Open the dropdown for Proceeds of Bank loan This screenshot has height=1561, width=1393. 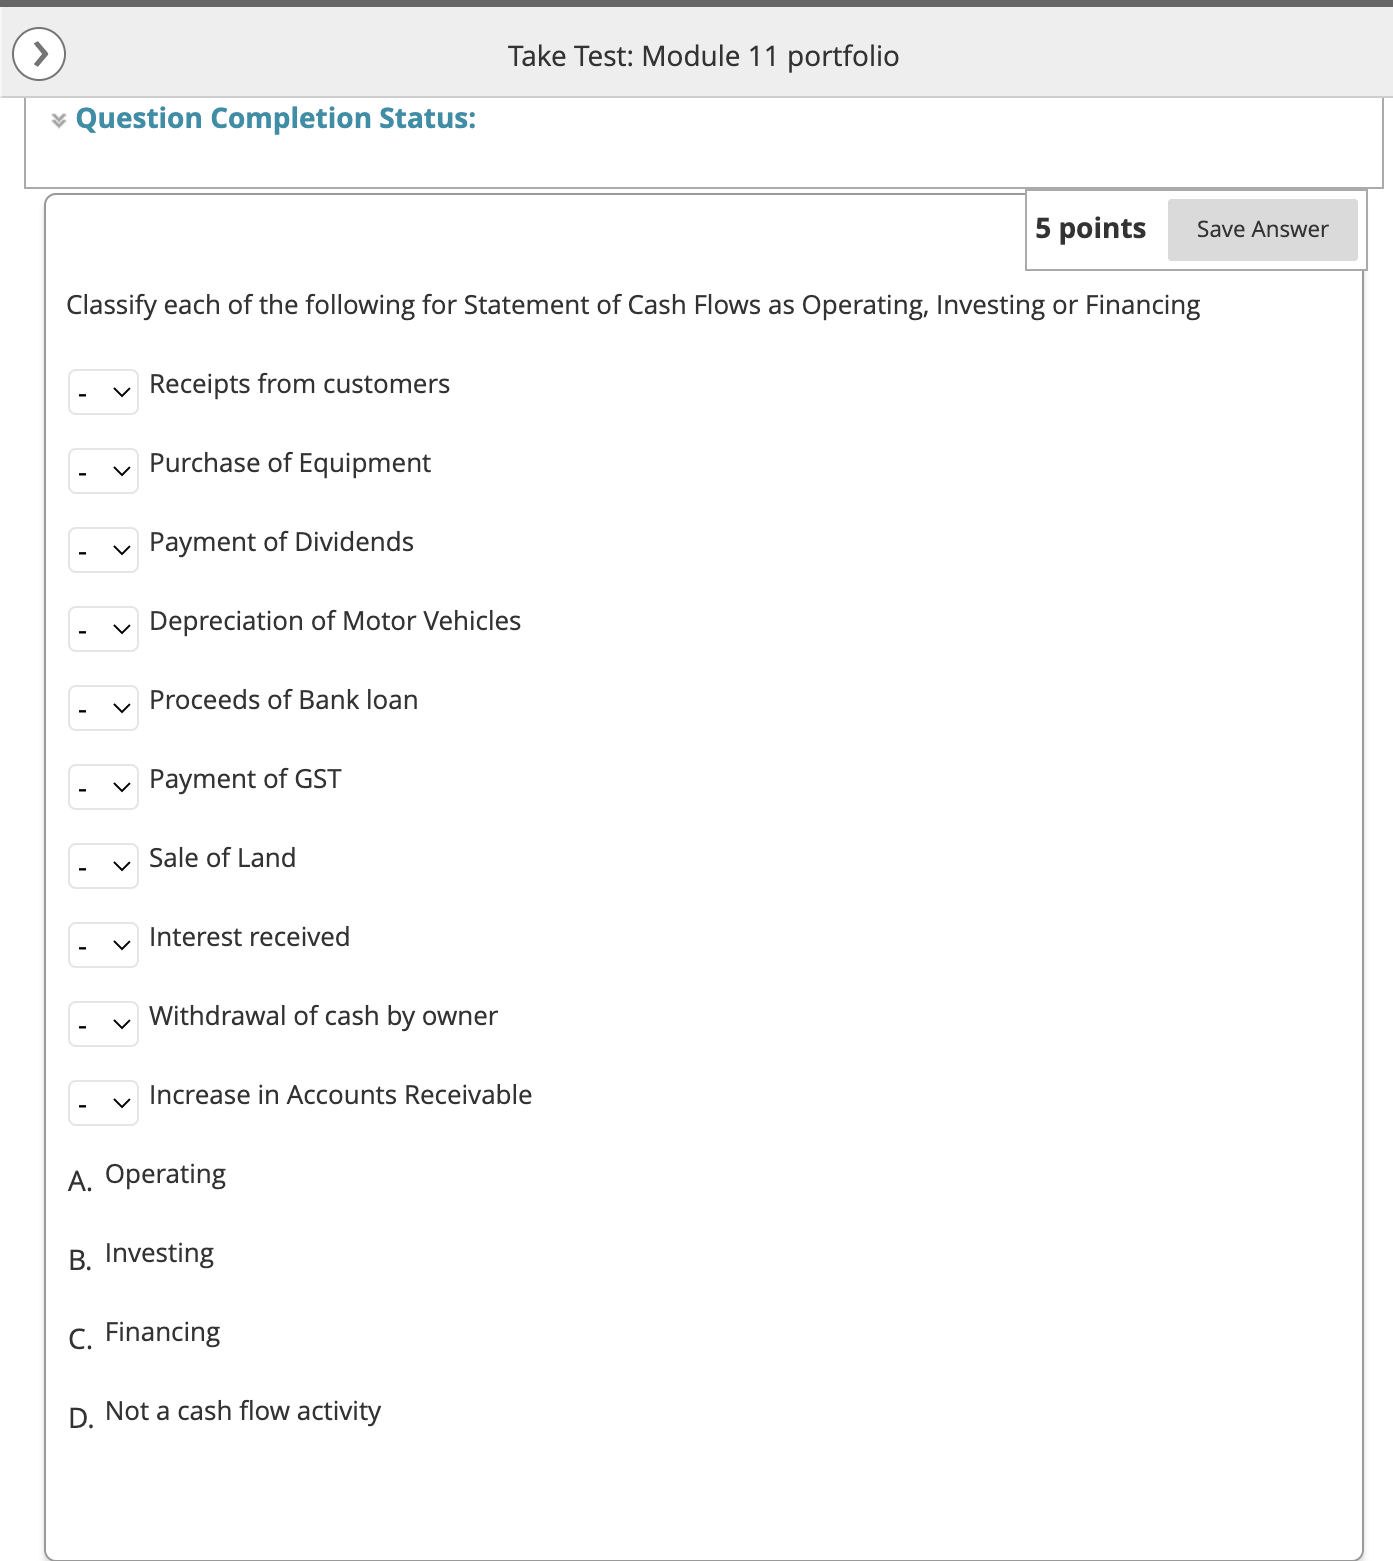[x=103, y=707]
